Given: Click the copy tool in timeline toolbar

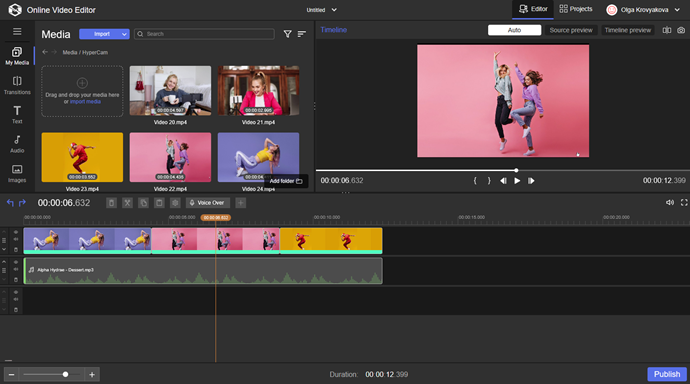Looking at the screenshot, I should 143,203.
